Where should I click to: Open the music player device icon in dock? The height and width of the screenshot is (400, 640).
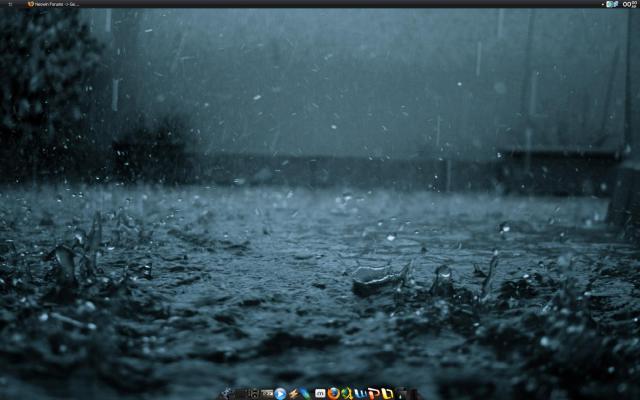coord(254,394)
